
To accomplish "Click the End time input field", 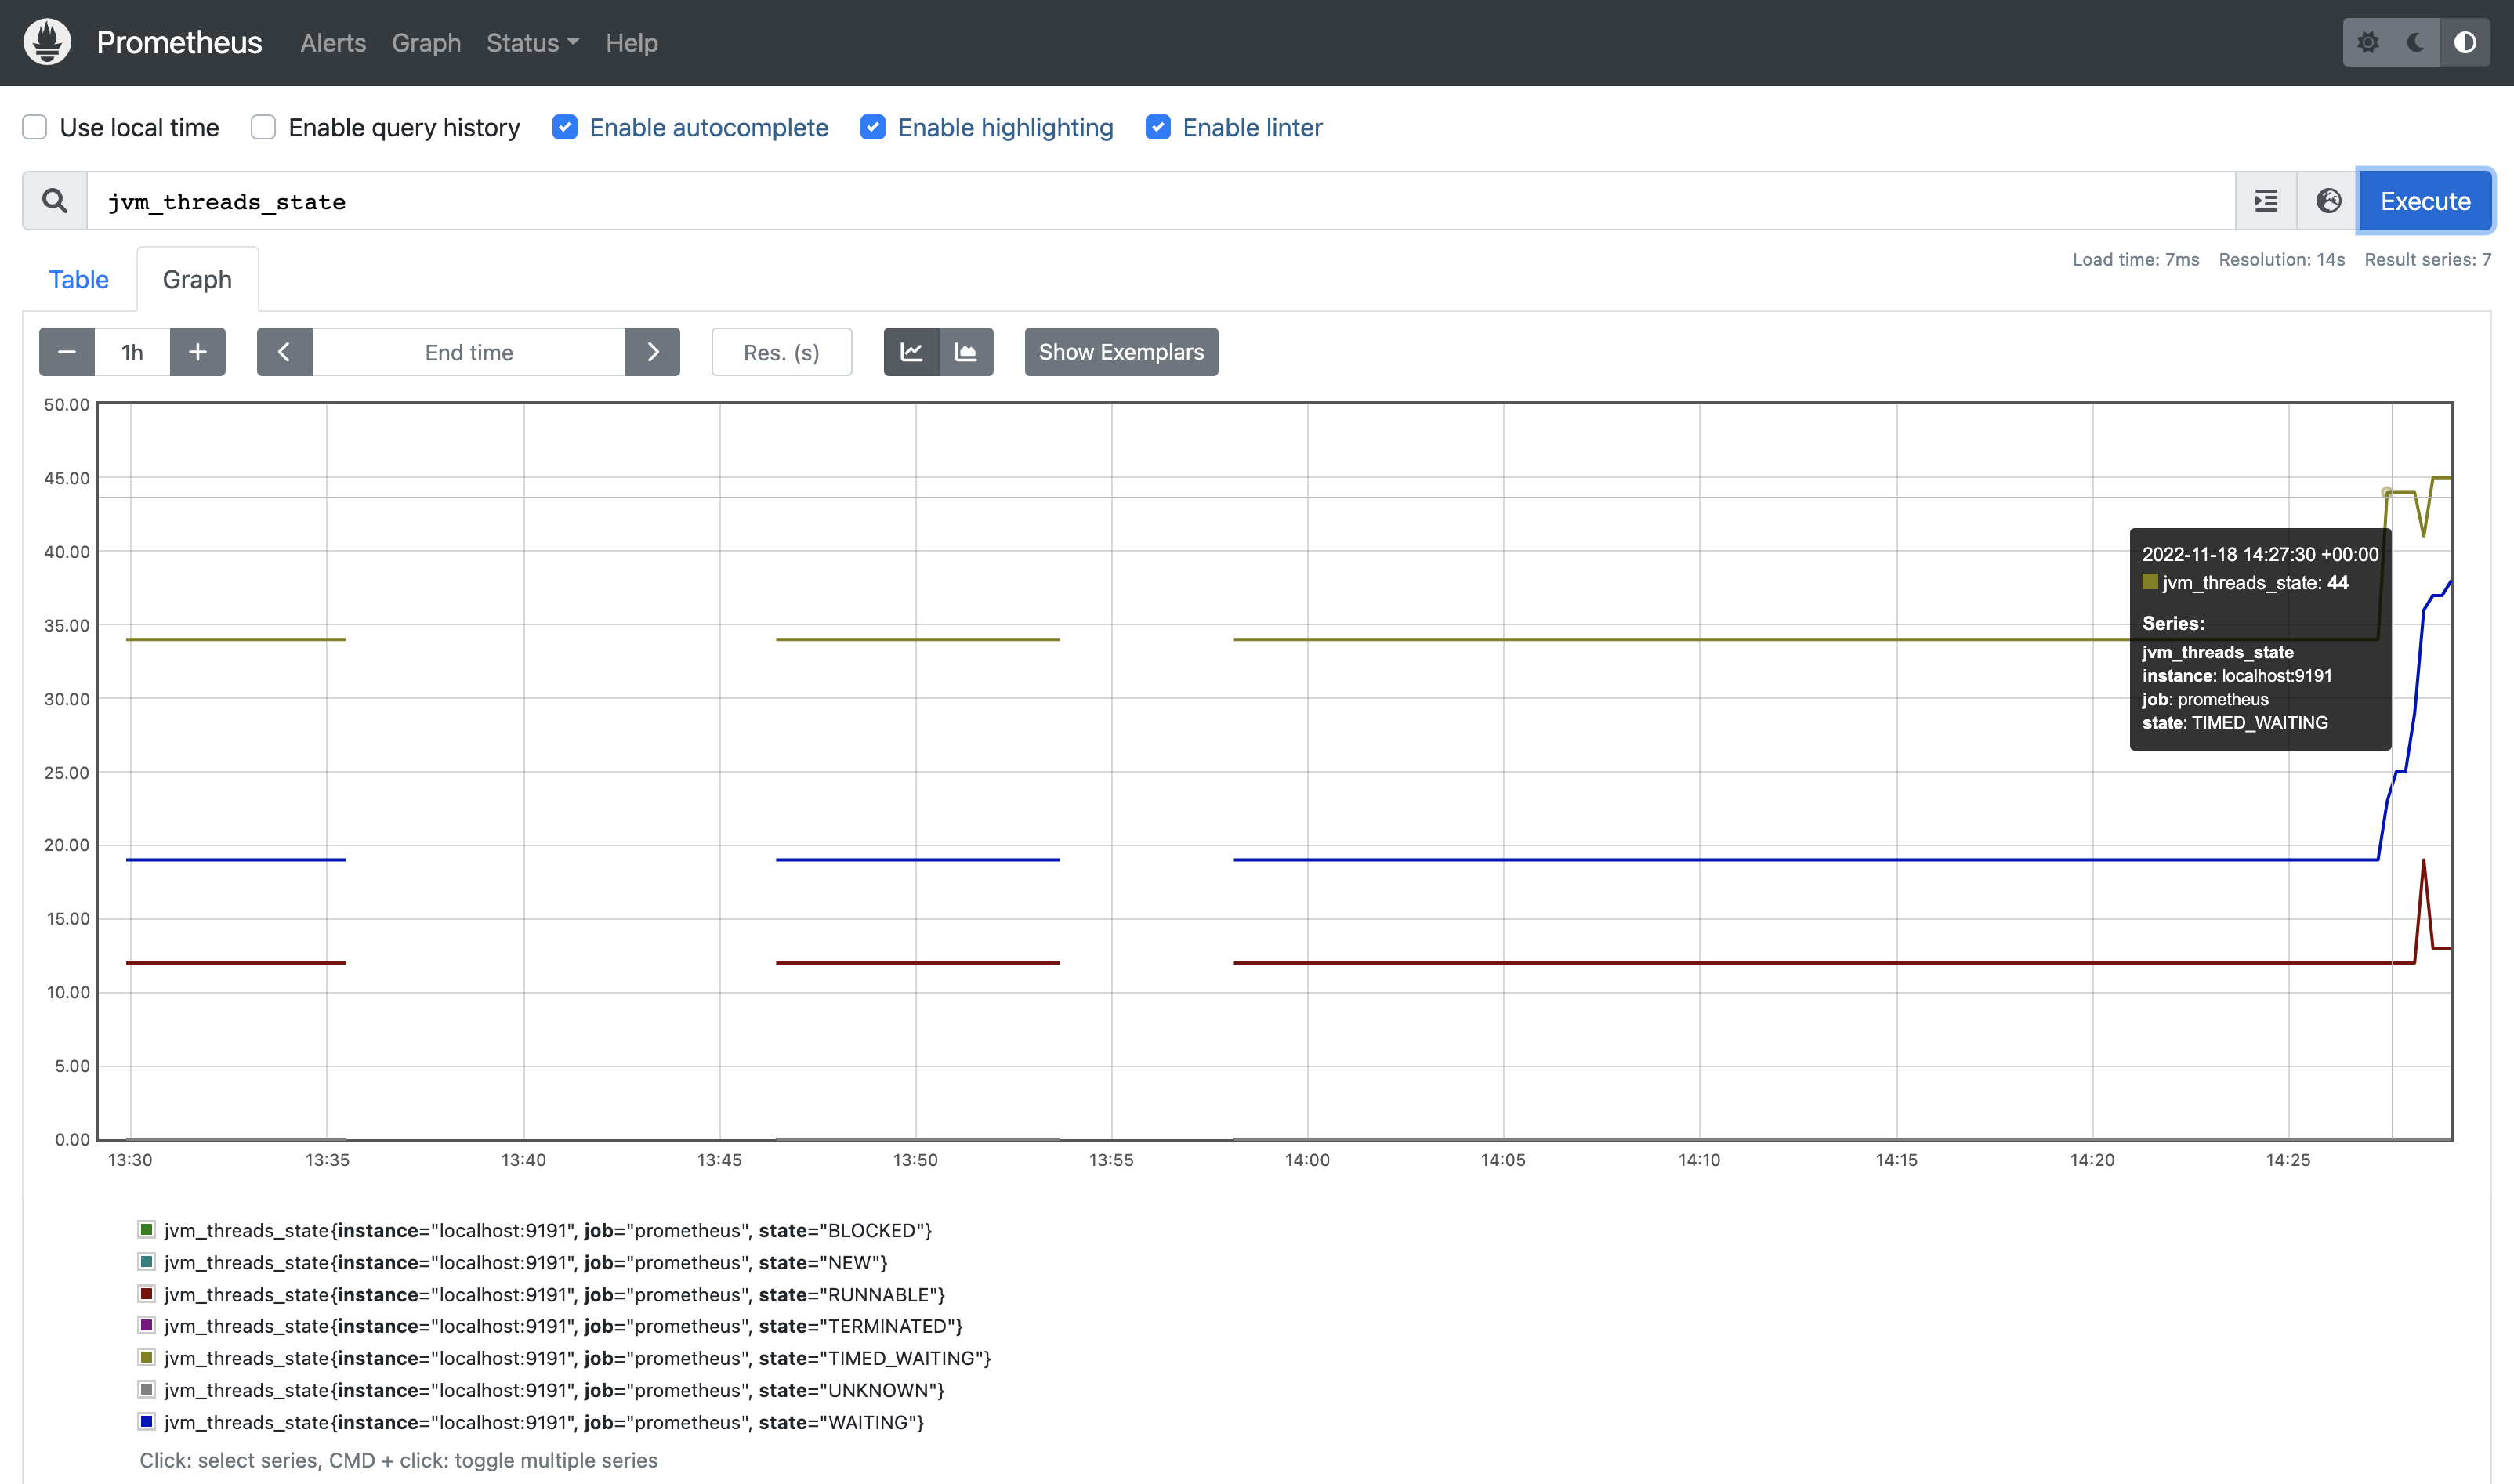I will (x=468, y=352).
